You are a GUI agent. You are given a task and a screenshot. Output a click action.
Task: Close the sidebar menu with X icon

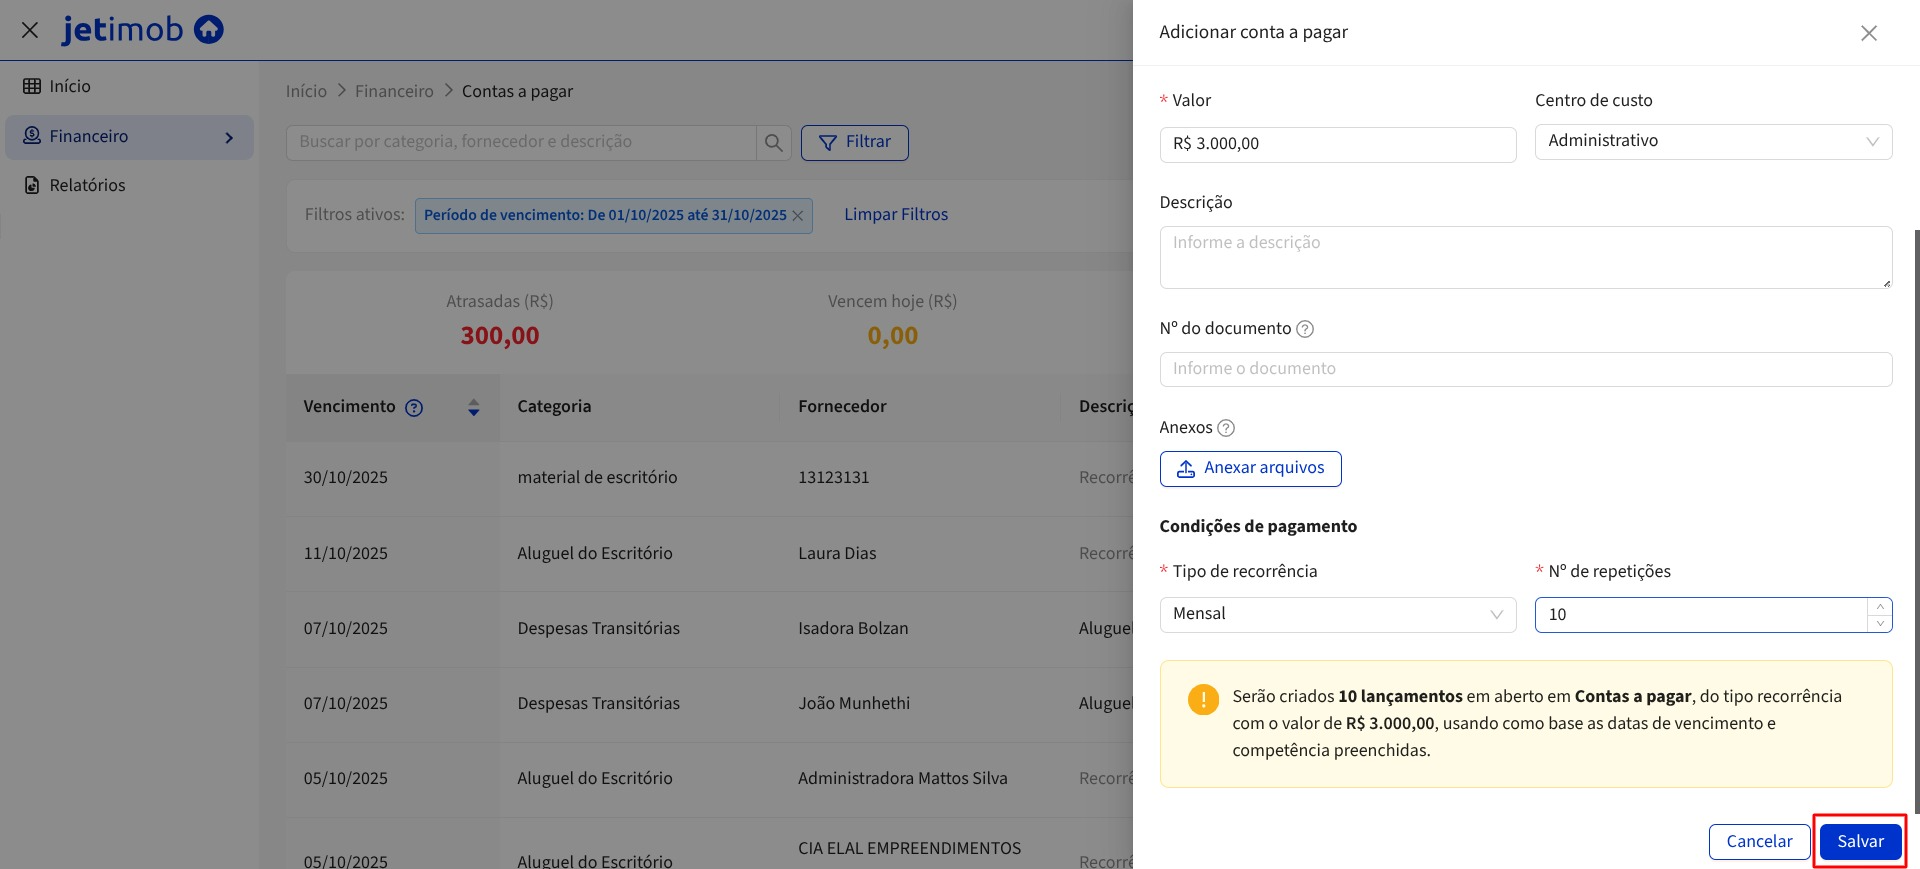[x=30, y=30]
